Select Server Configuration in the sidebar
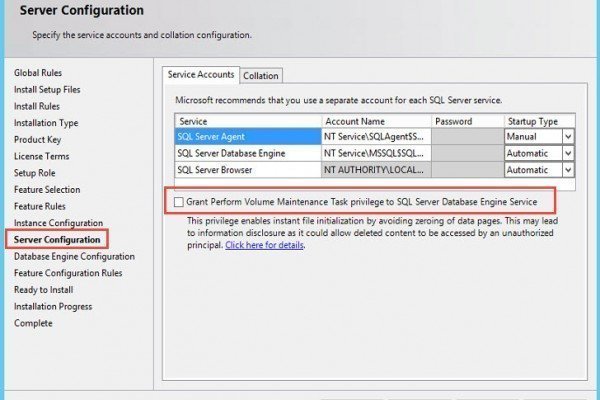Viewport: 600px width, 400px height. point(57,240)
